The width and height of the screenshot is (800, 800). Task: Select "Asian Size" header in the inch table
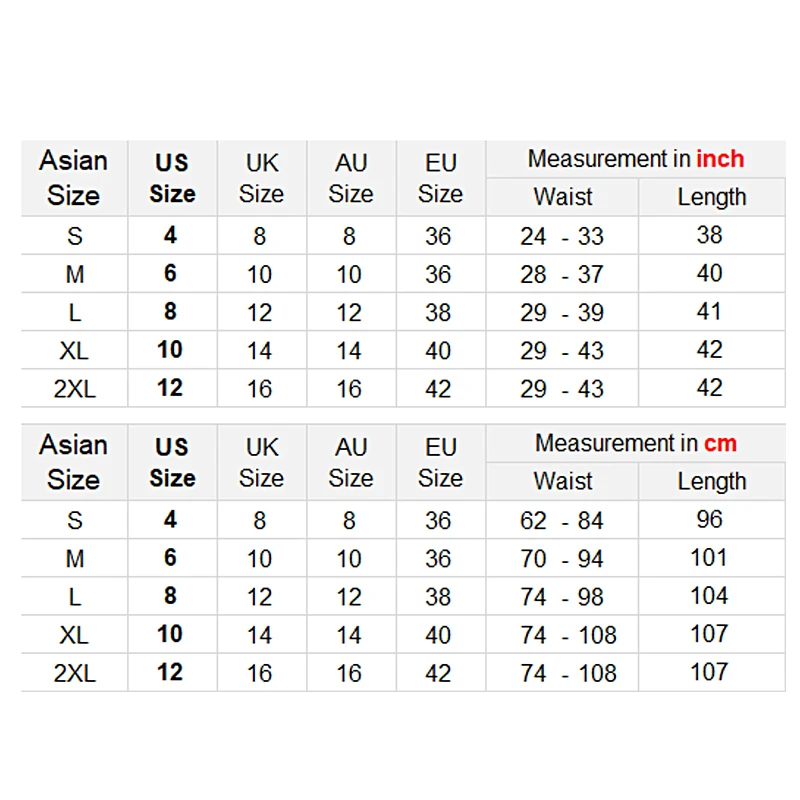(74, 177)
